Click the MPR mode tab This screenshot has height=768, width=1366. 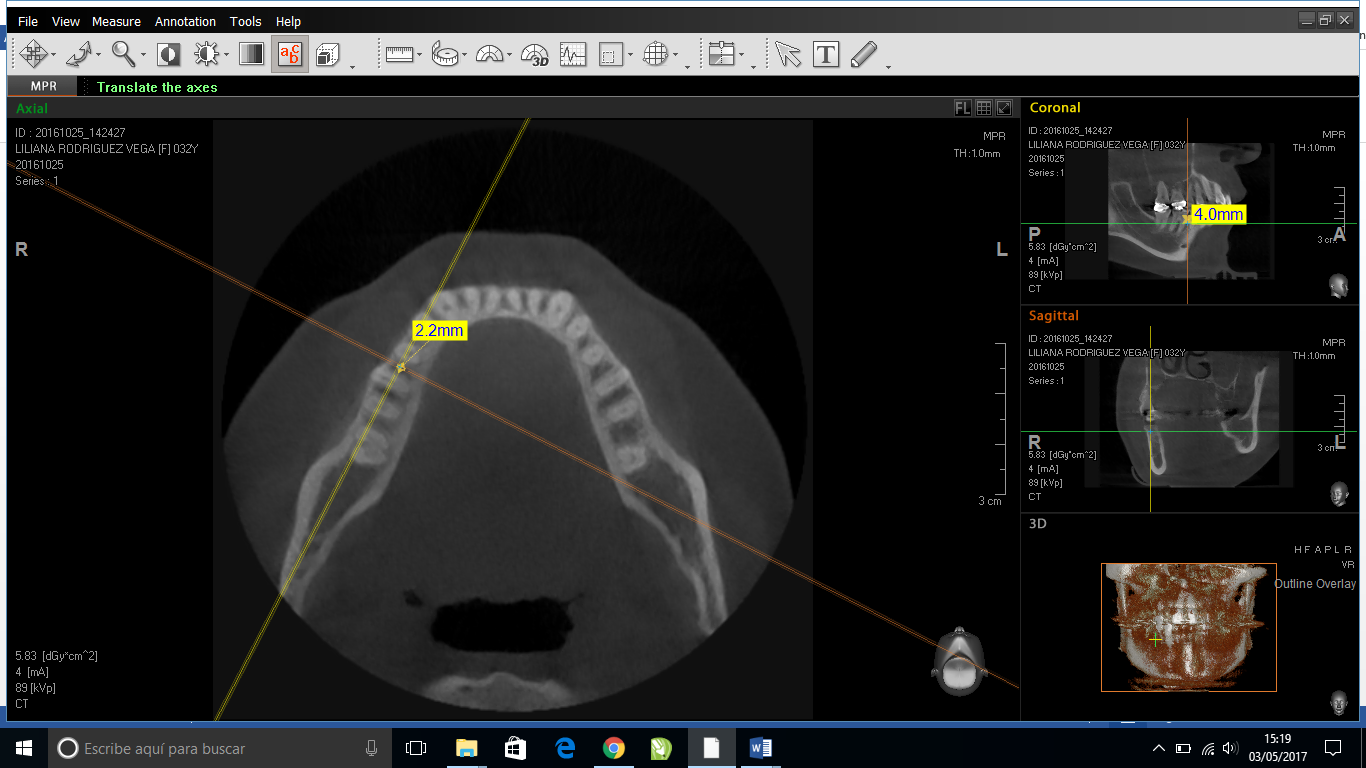[x=43, y=87]
